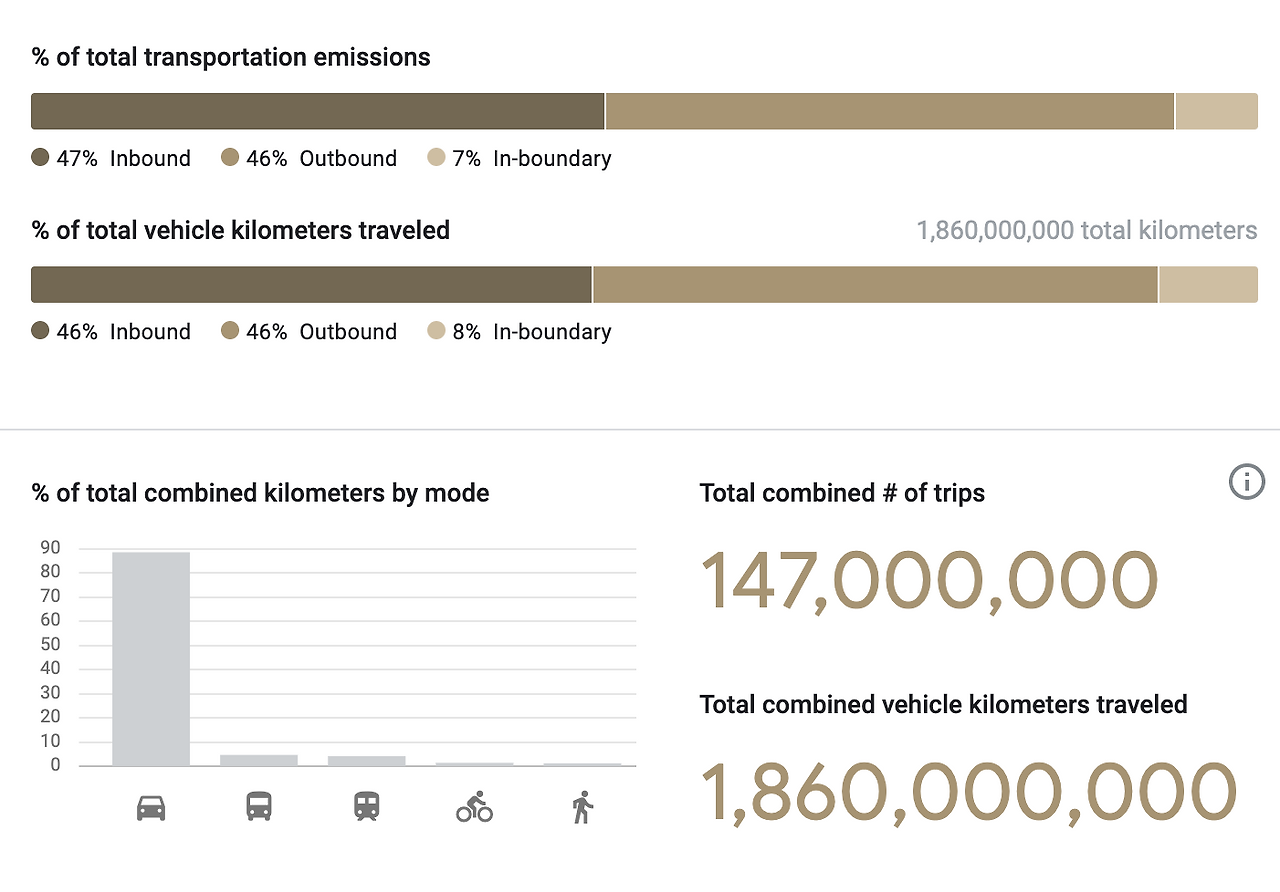Select the walking pedestrian icon
The image size is (1280, 892).
582,806
